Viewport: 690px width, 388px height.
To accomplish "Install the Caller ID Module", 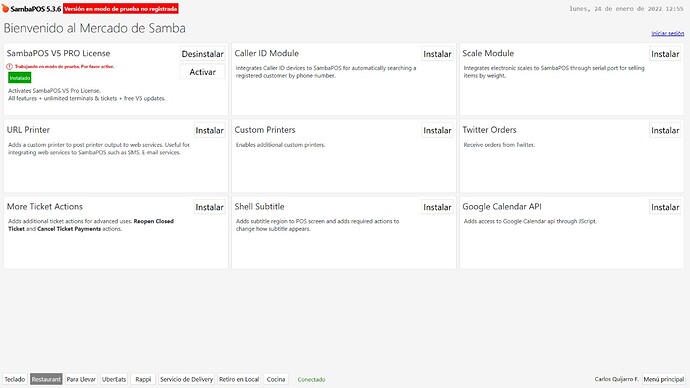I will pos(437,54).
